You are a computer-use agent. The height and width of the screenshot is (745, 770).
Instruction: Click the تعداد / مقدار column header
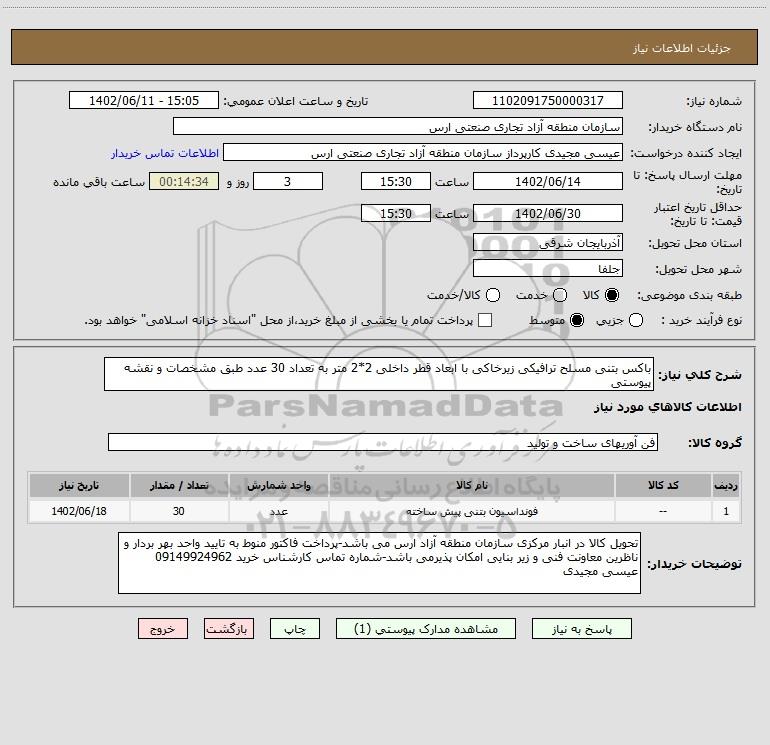click(x=179, y=485)
